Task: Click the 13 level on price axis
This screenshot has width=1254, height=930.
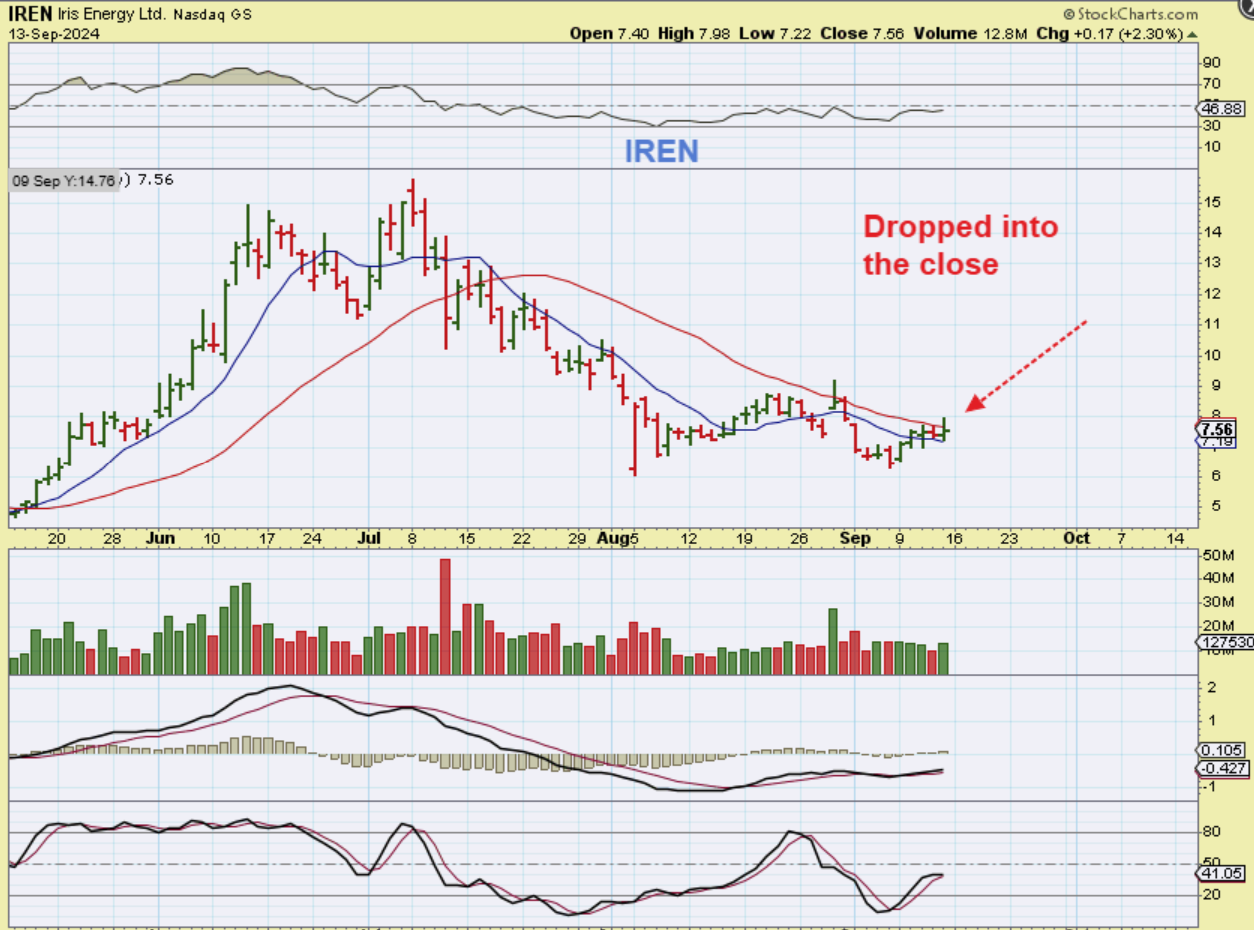Action: (x=1211, y=263)
